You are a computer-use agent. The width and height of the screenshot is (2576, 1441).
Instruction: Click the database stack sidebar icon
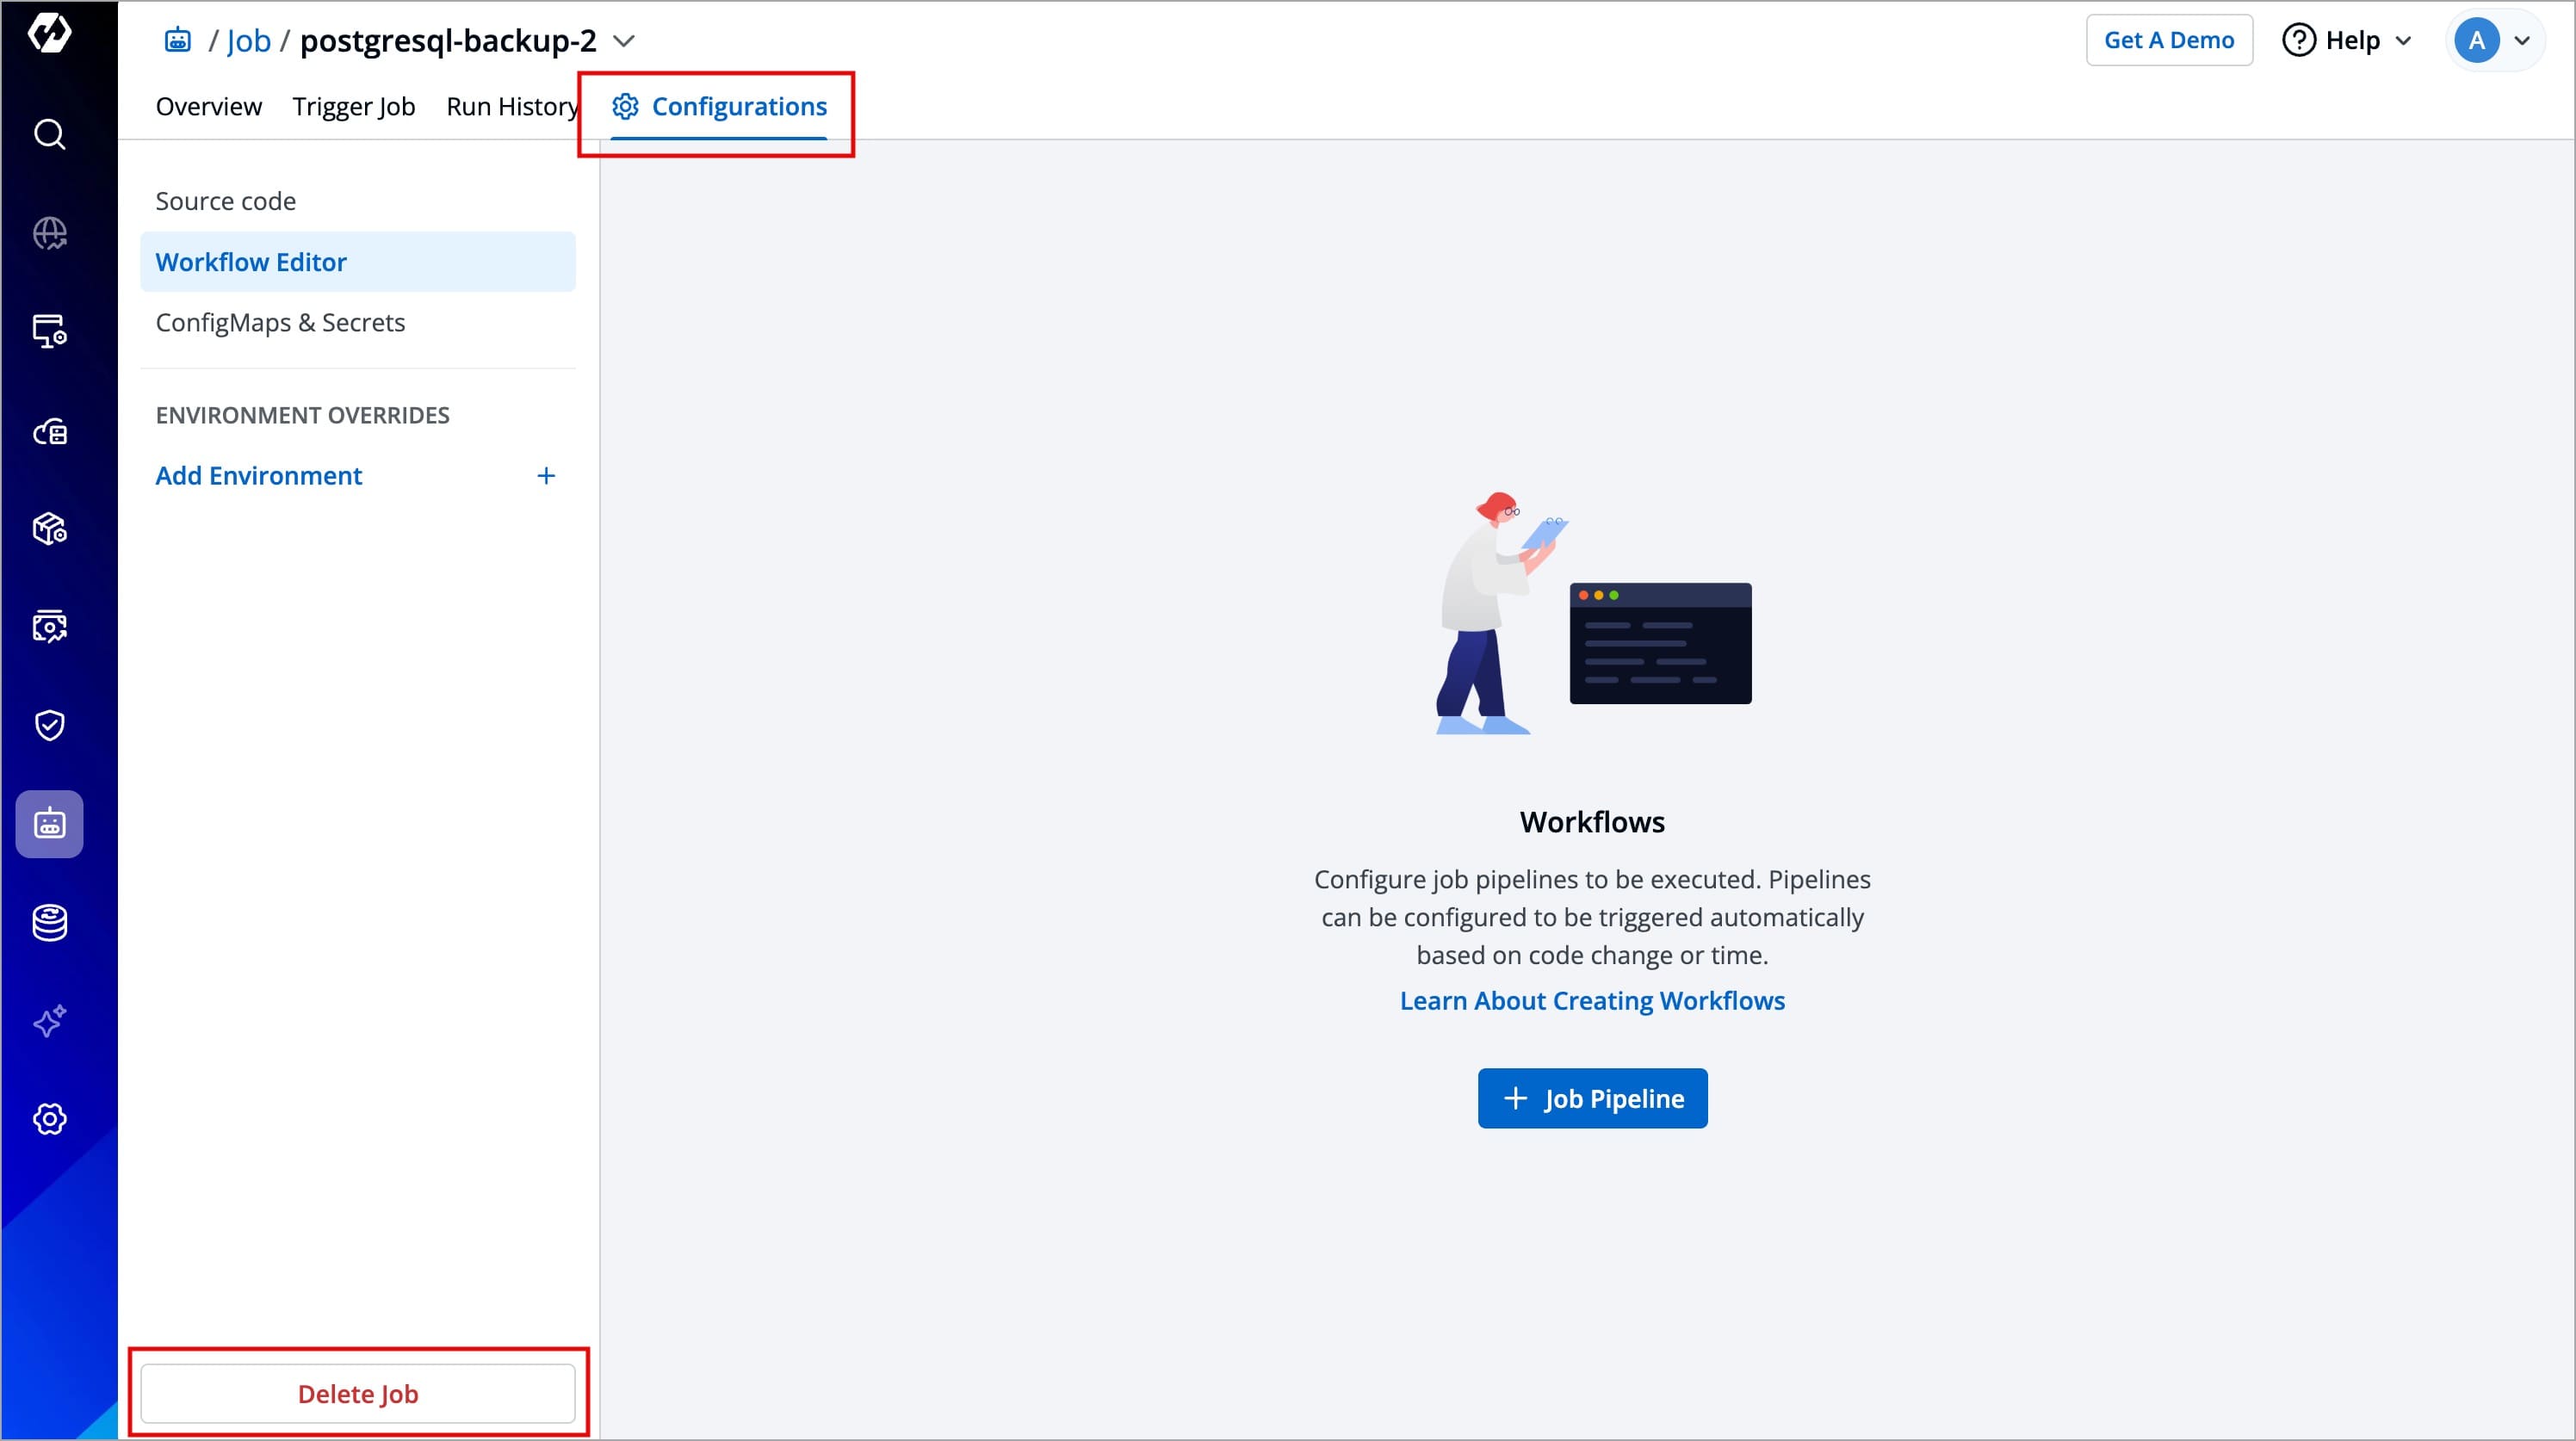[x=49, y=922]
